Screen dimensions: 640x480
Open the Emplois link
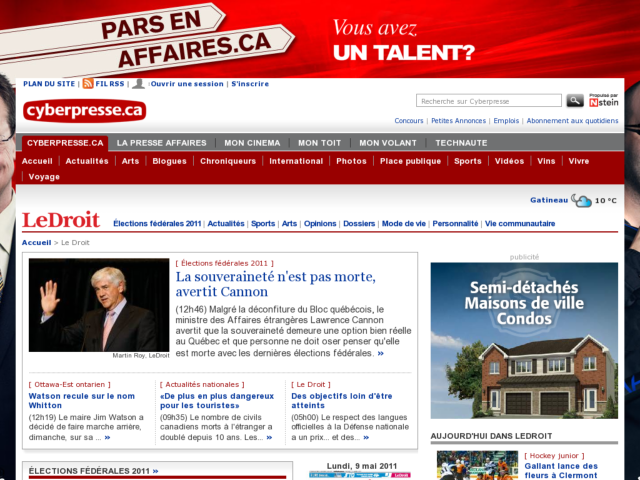tap(506, 121)
